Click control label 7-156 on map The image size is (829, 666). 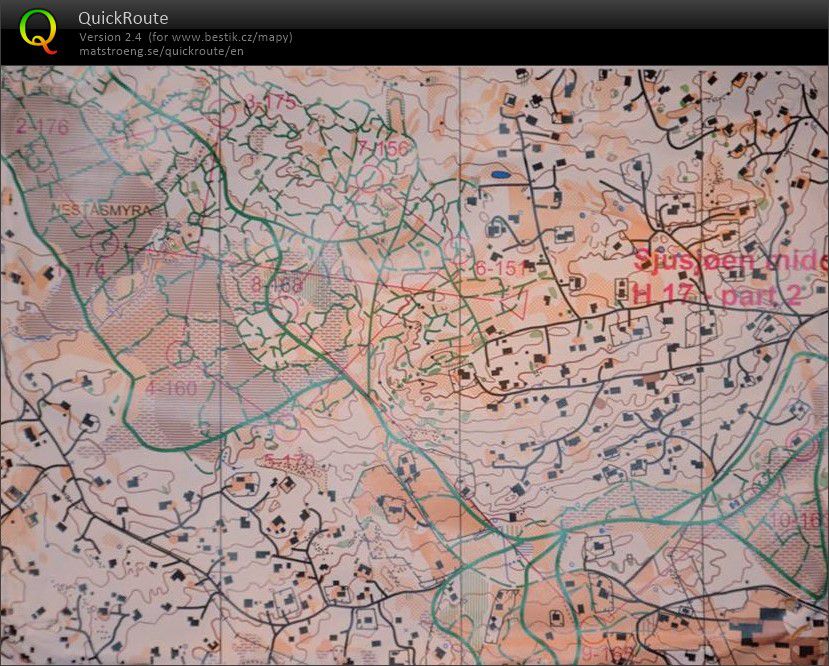pos(383,149)
